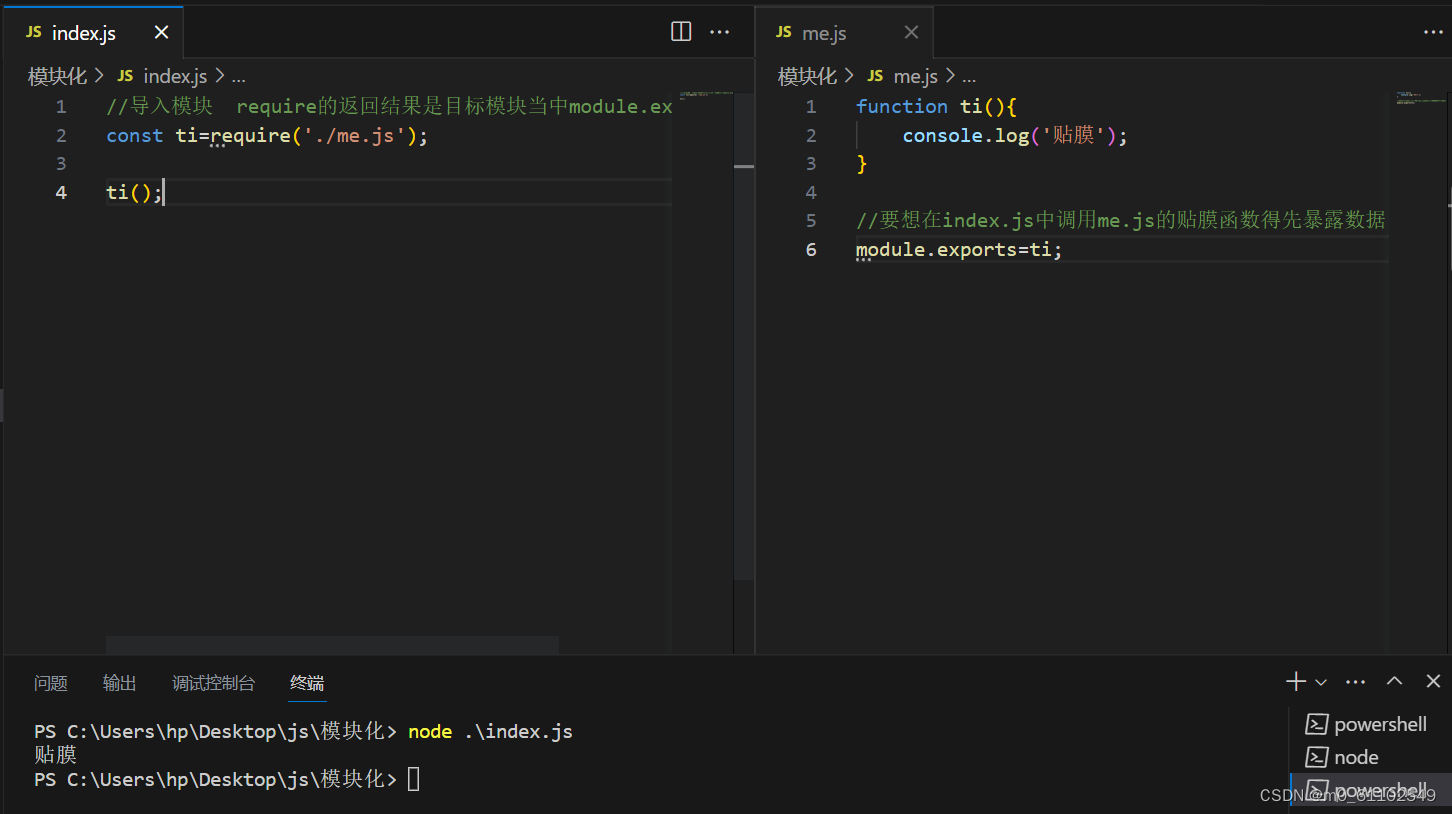This screenshot has width=1452, height=814.
Task: Open the terminal launch profile dropdown chevron
Action: (1320, 681)
